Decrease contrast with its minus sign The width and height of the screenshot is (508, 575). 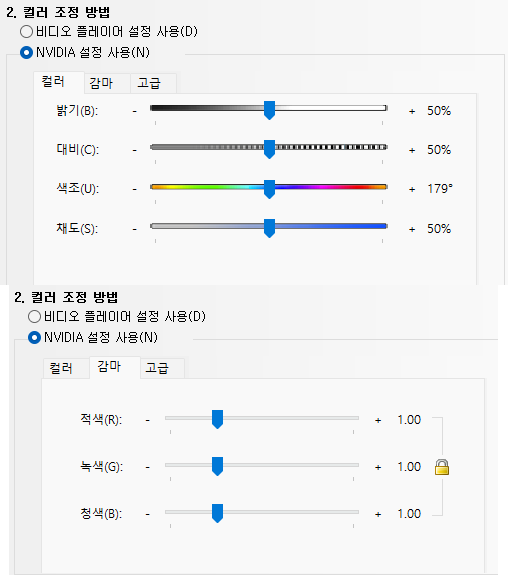point(135,150)
